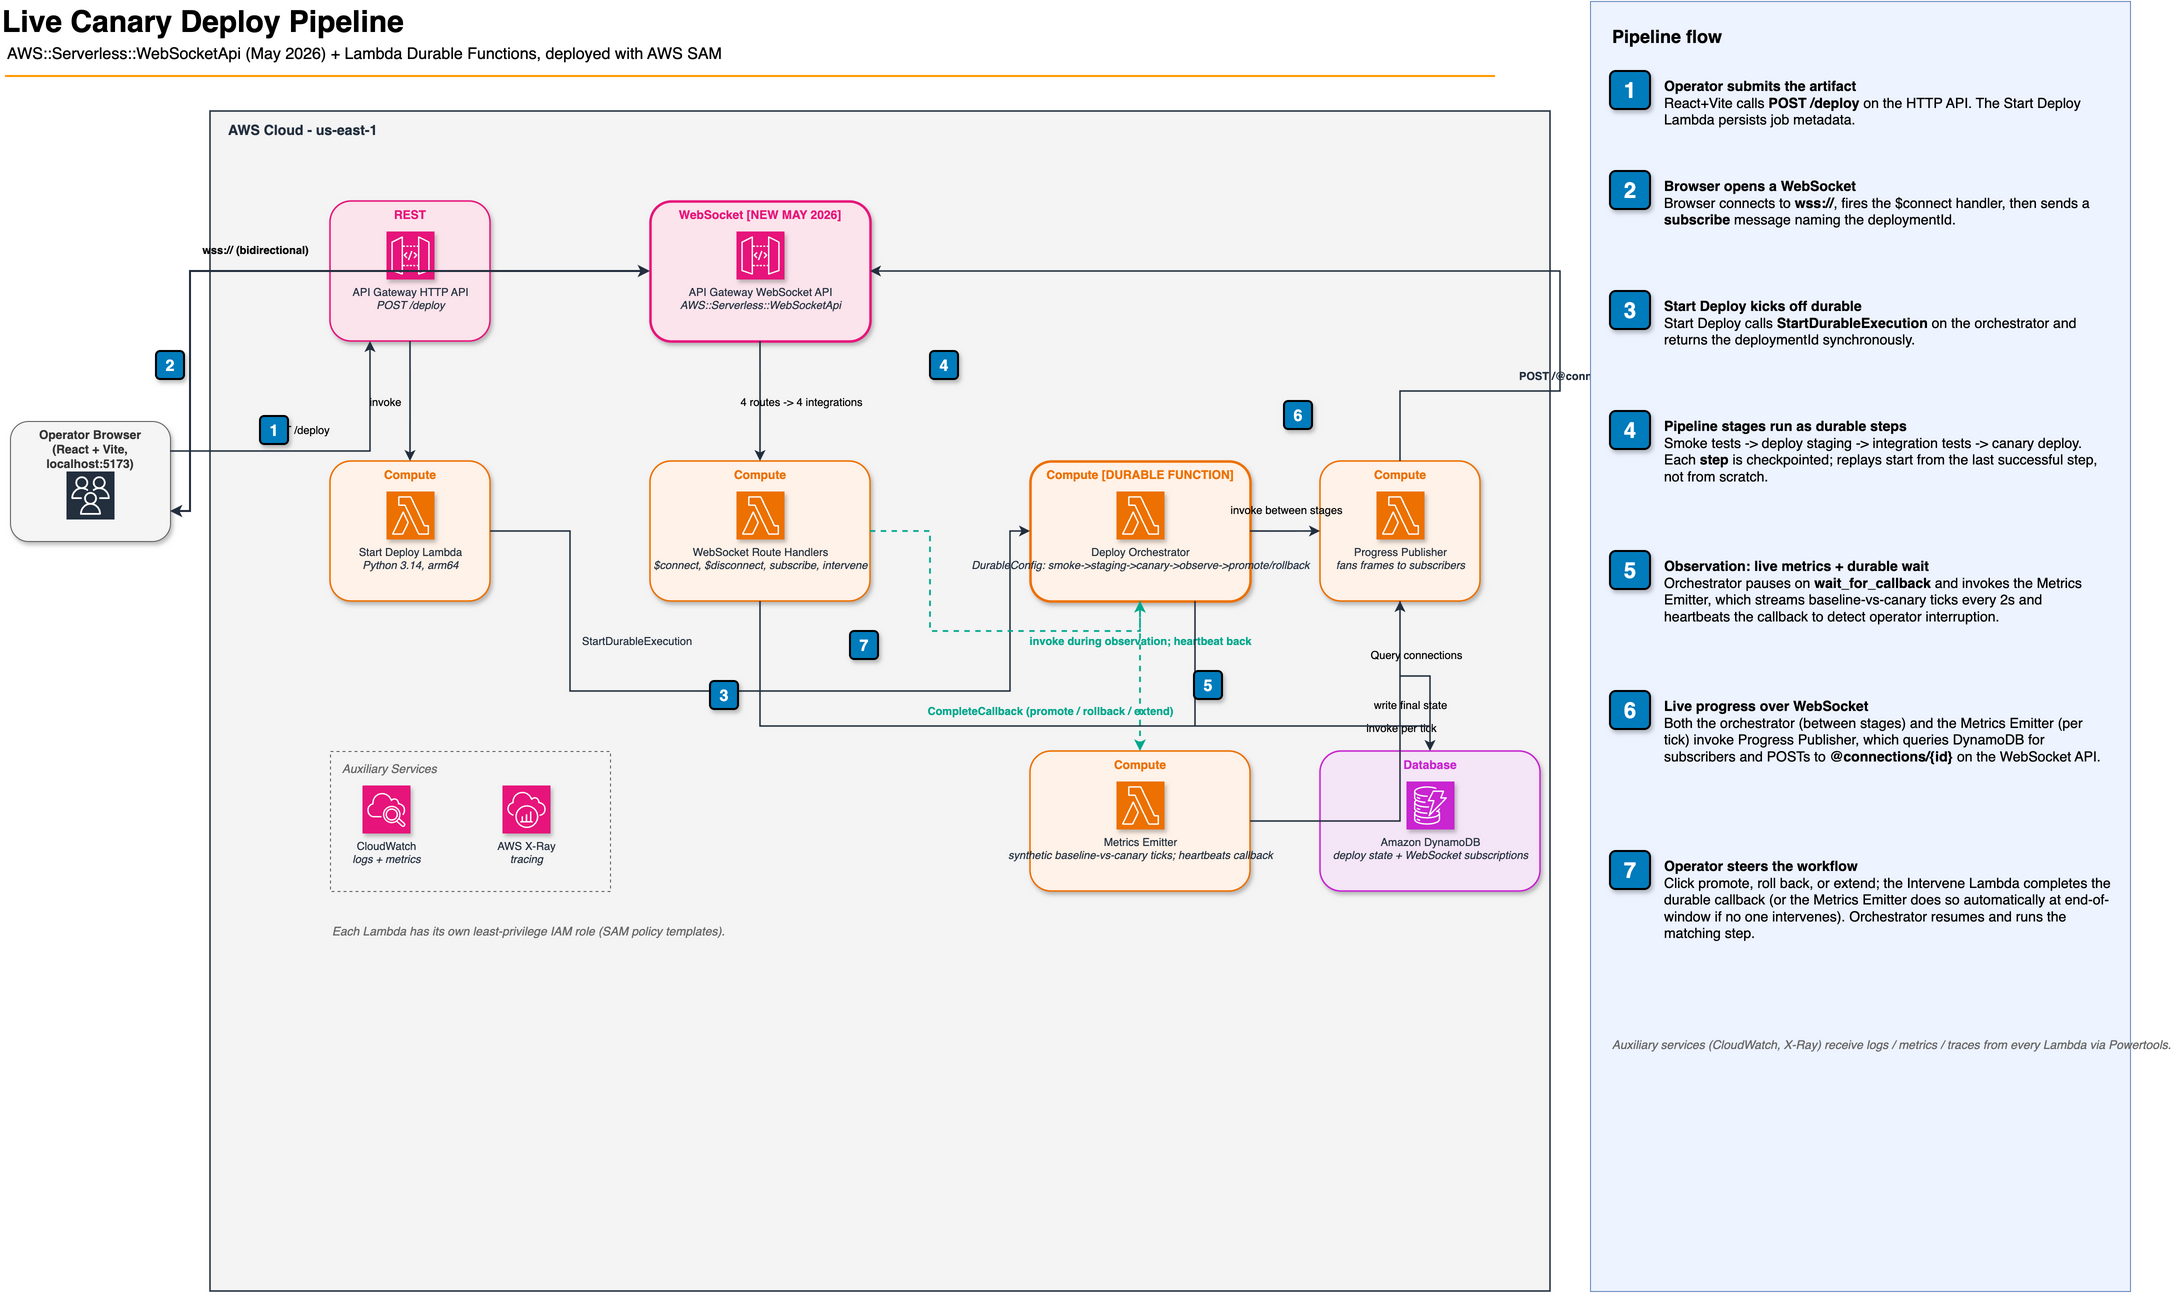Image resolution: width=2173 pixels, height=1295 pixels.
Task: Select the 'fans frames to subscribers' caption
Action: (1401, 566)
